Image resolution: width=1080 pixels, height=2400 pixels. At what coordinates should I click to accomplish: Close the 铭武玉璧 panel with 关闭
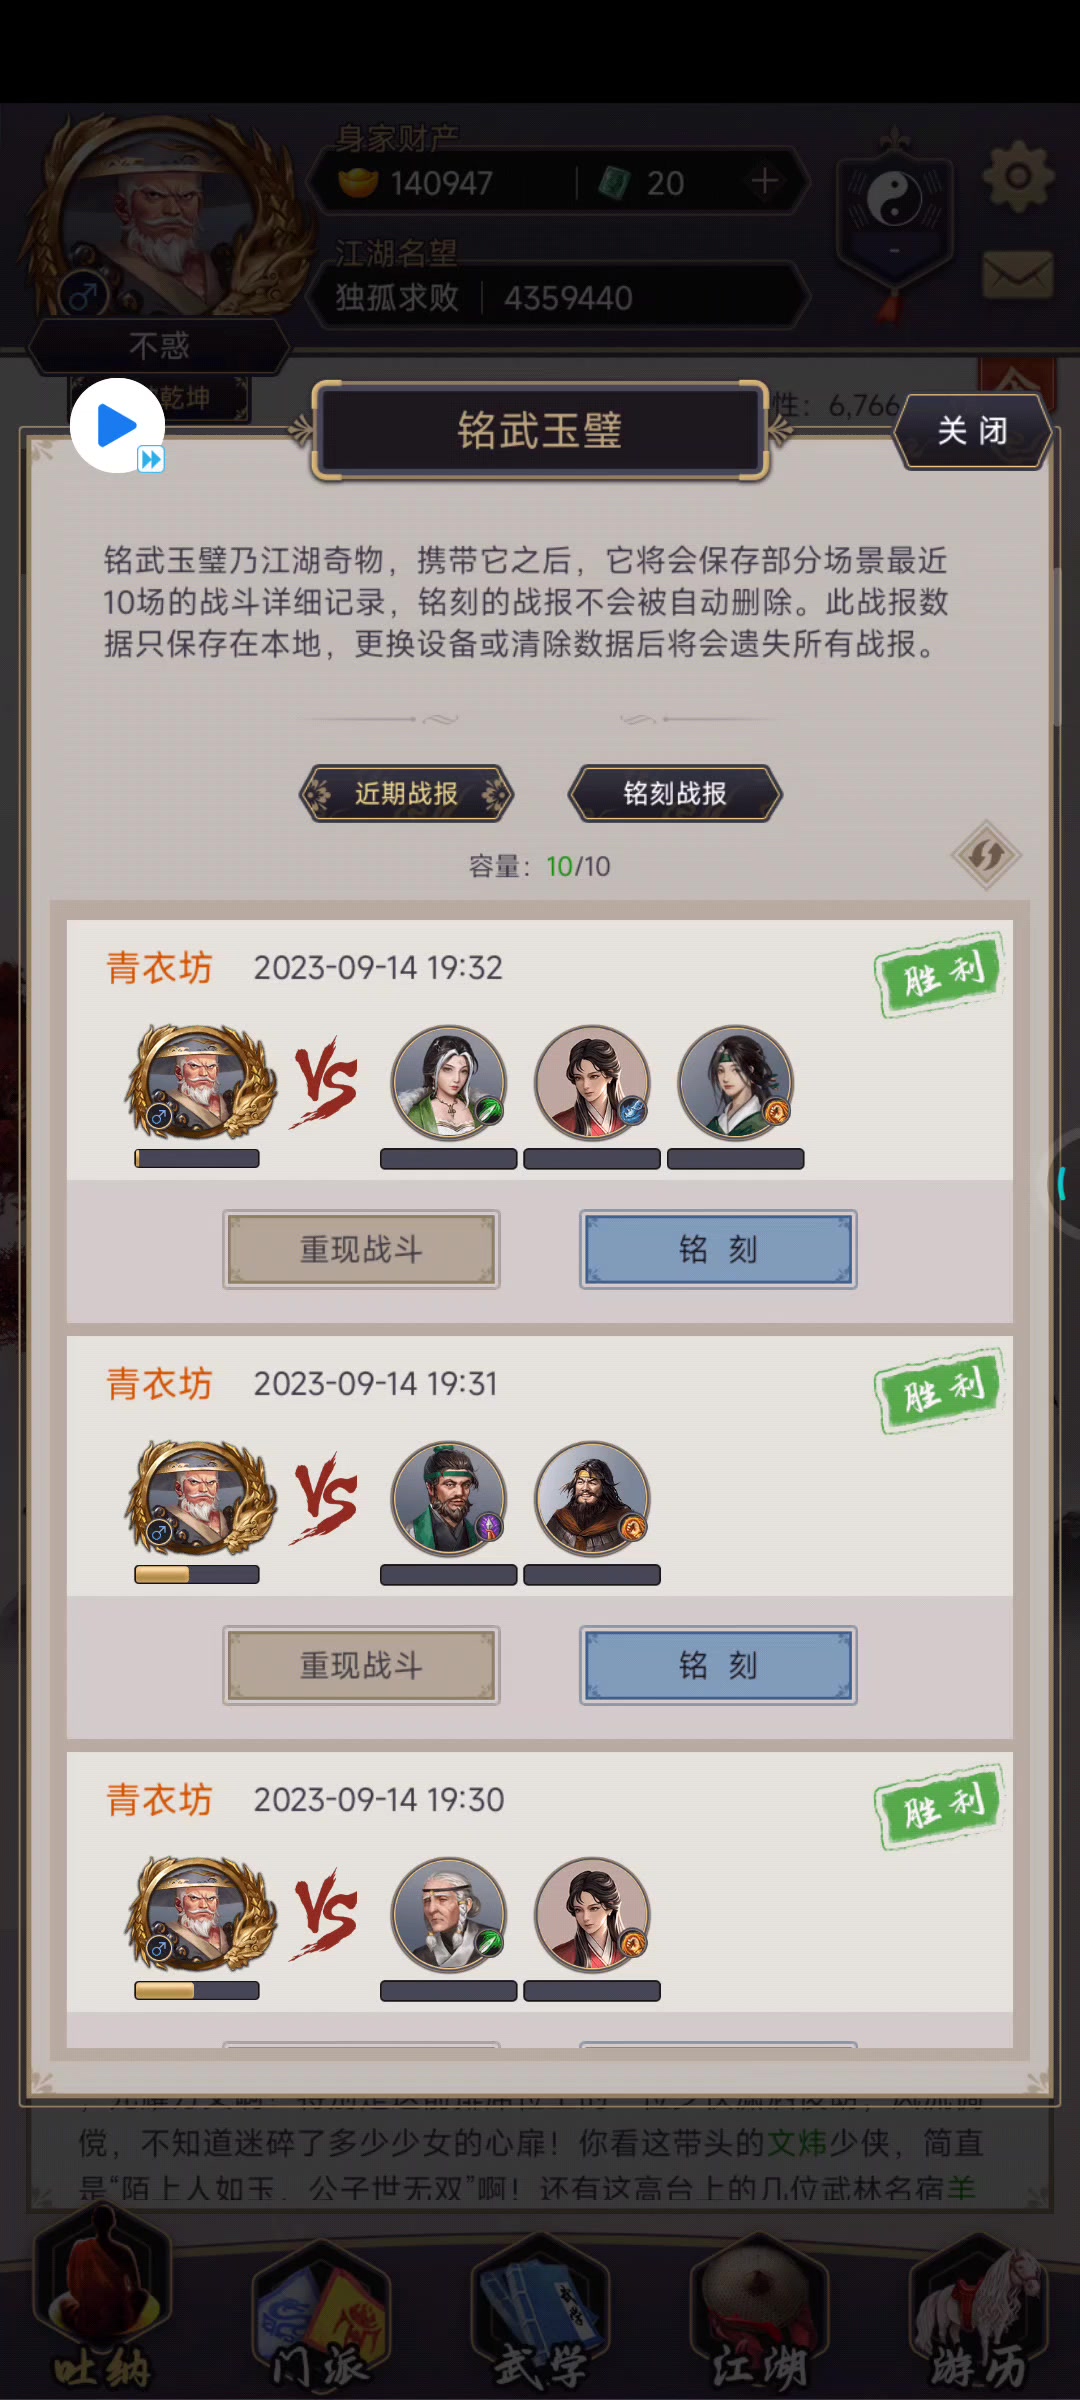972,431
